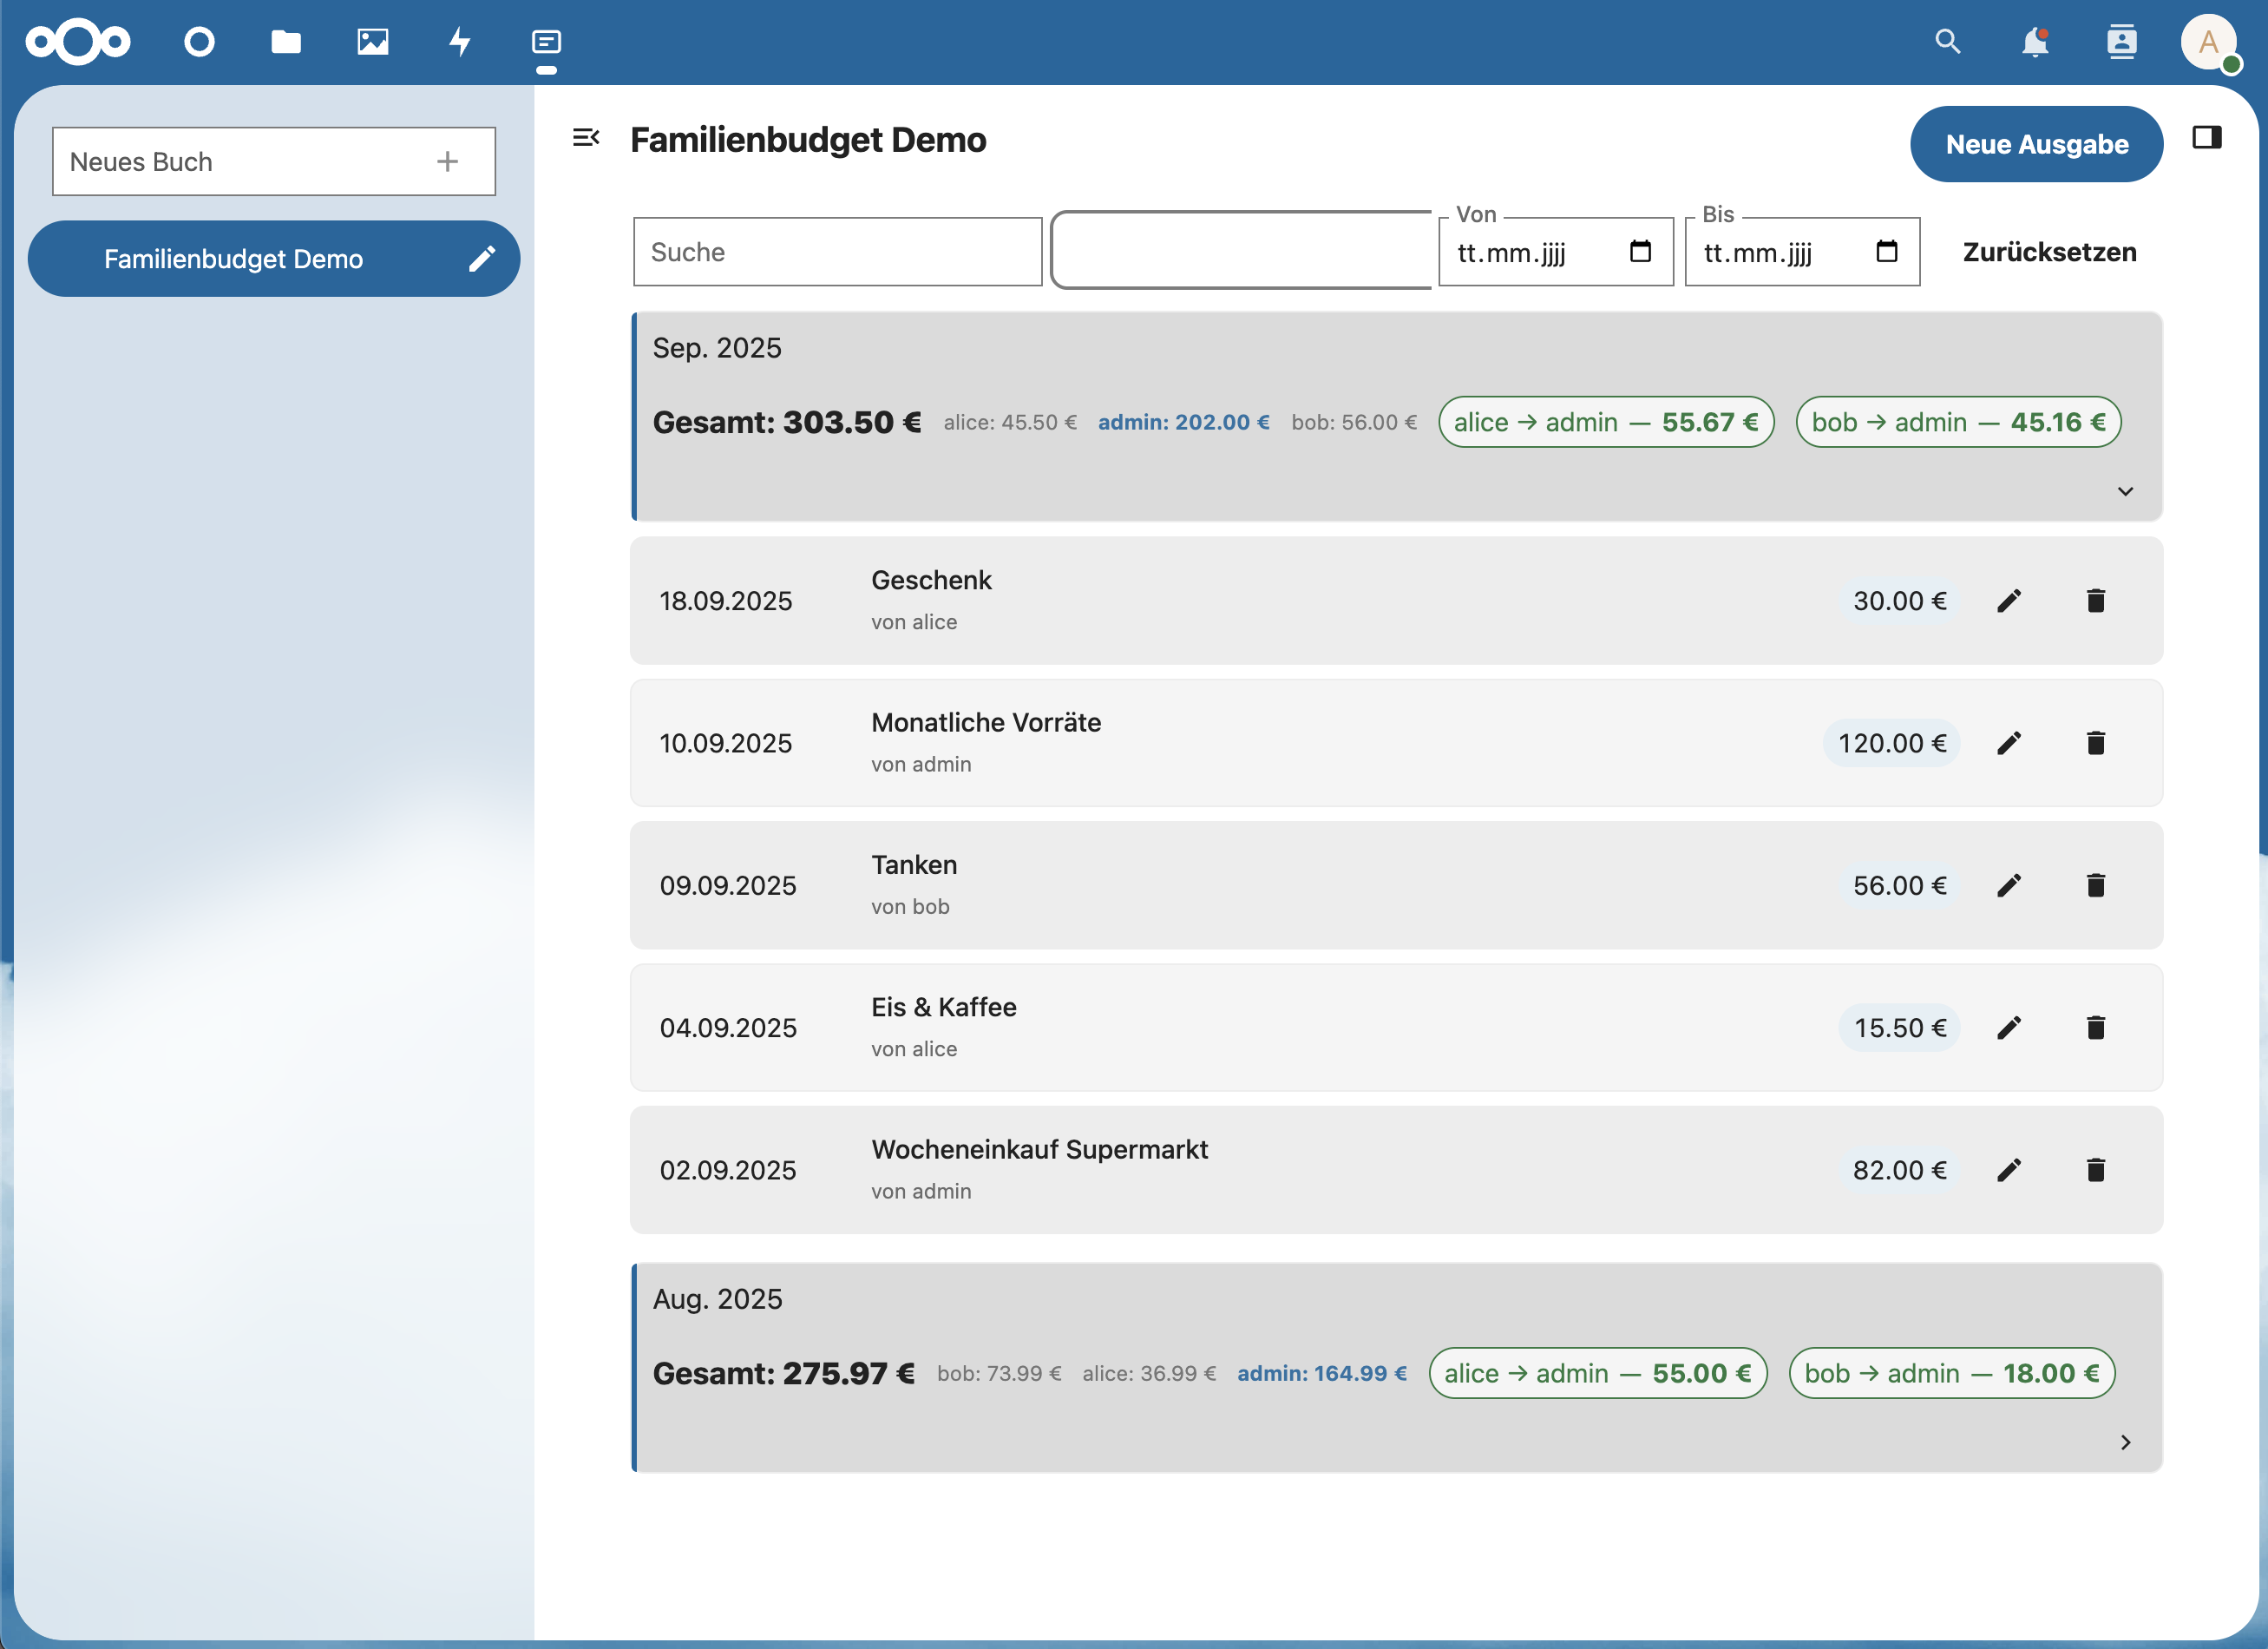Open the notifications bell
The height and width of the screenshot is (1649, 2268).
pyautogui.click(x=2034, y=42)
